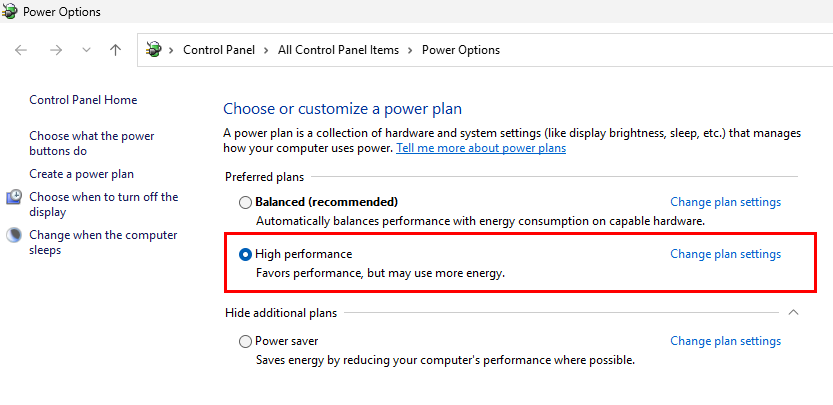Image resolution: width=833 pixels, height=405 pixels.
Task: Change plan settings for High performance
Action: [x=726, y=254]
